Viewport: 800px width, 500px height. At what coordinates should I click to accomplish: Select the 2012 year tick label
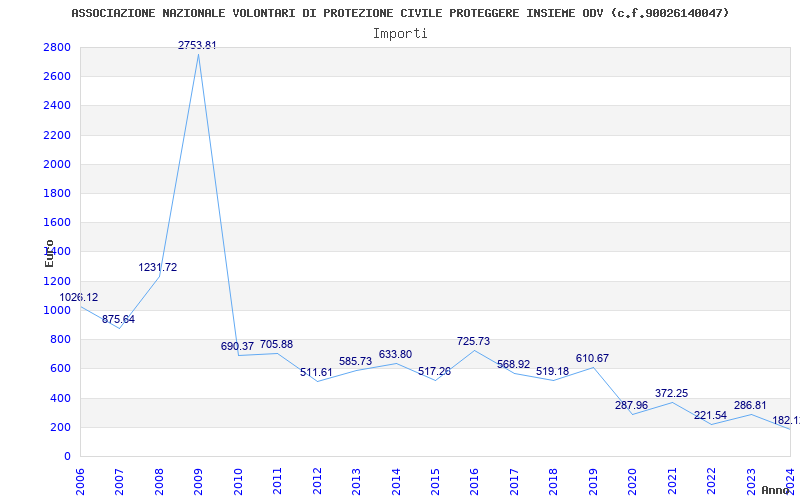(x=317, y=482)
